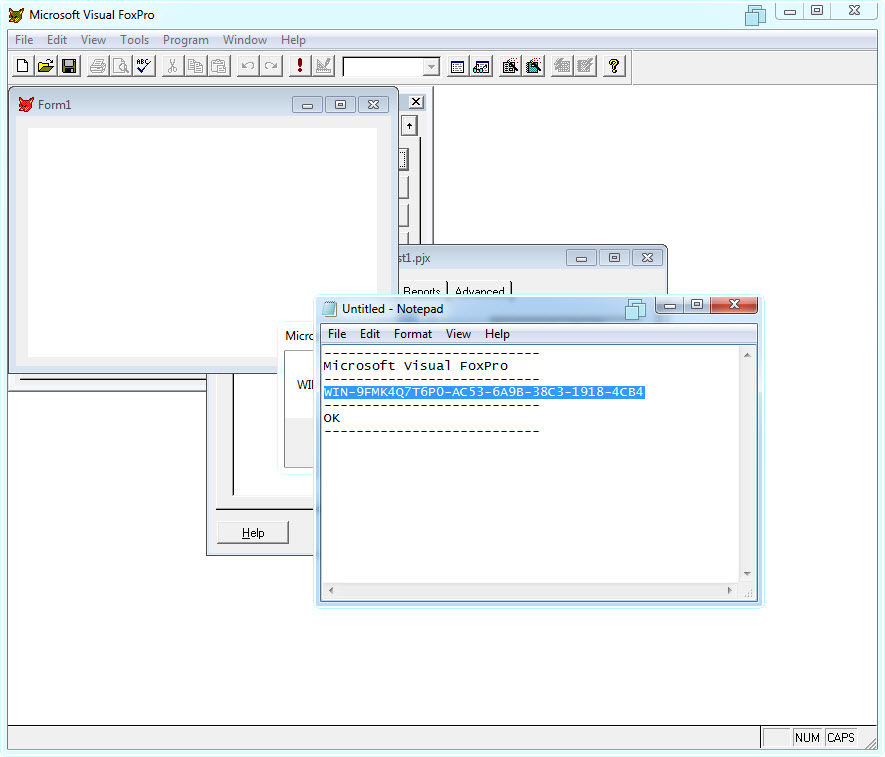Open the Window menu
885x757 pixels.
click(245, 40)
